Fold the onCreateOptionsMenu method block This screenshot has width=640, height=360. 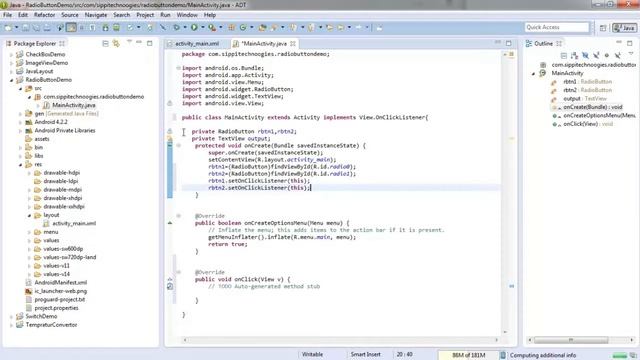tap(178, 216)
